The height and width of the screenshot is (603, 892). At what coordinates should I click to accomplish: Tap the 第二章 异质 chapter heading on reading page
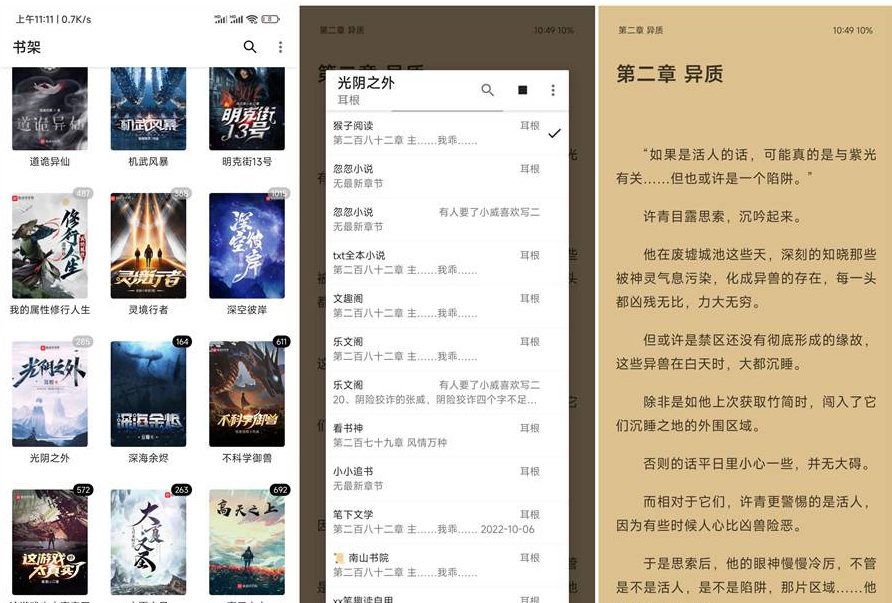click(669, 74)
